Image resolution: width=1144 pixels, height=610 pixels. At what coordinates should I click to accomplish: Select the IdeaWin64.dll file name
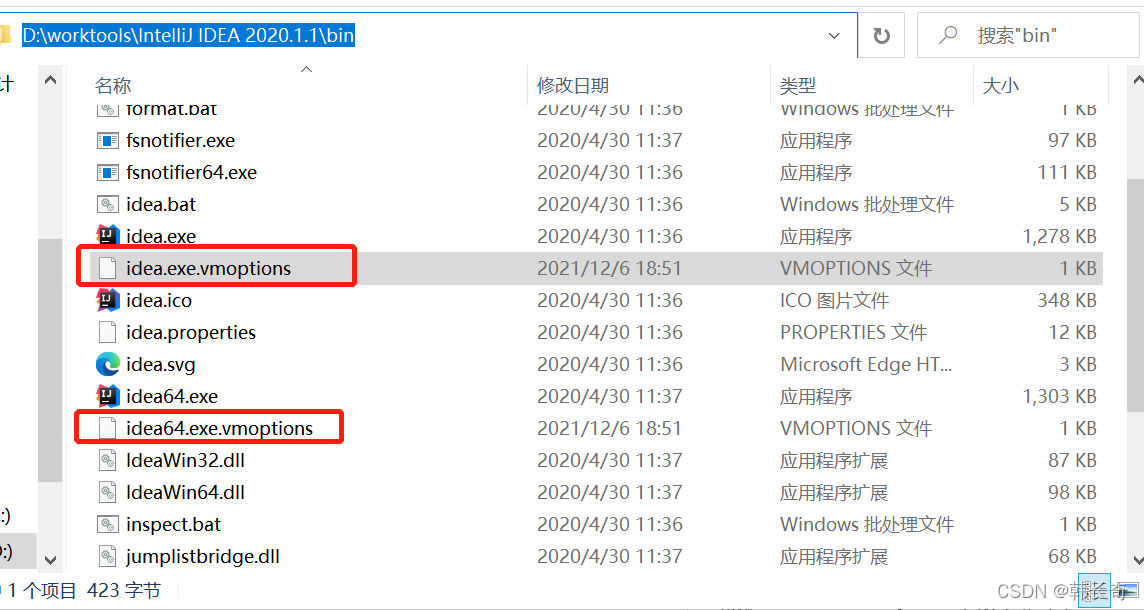pyautogui.click(x=185, y=493)
